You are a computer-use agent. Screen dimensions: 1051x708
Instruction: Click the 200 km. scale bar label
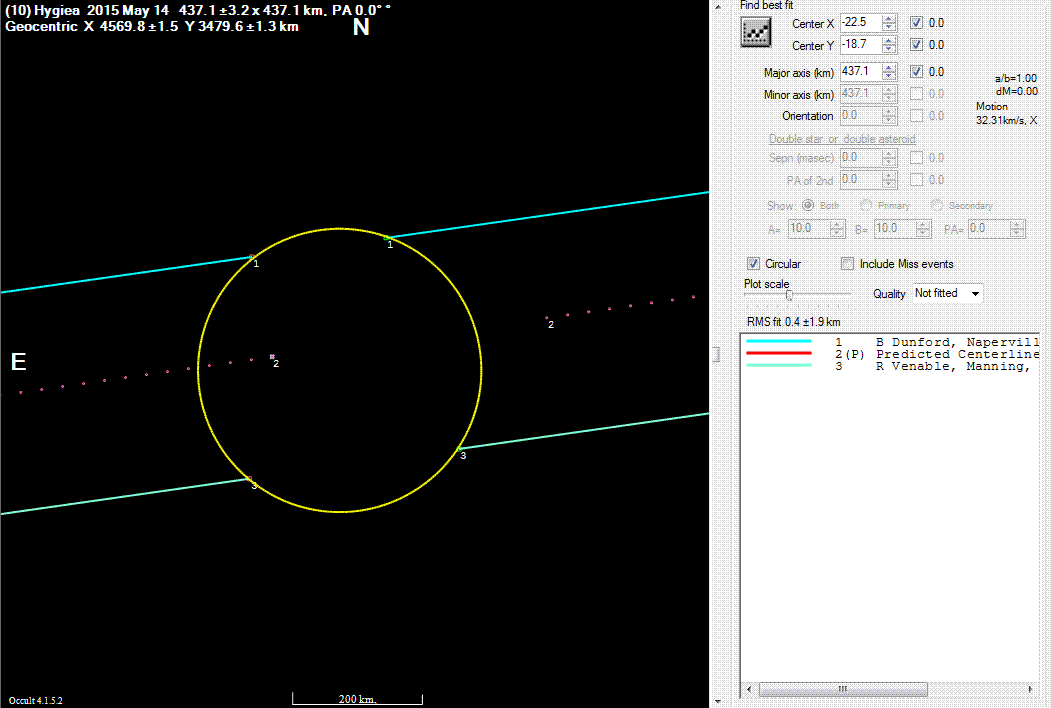pyautogui.click(x=357, y=699)
